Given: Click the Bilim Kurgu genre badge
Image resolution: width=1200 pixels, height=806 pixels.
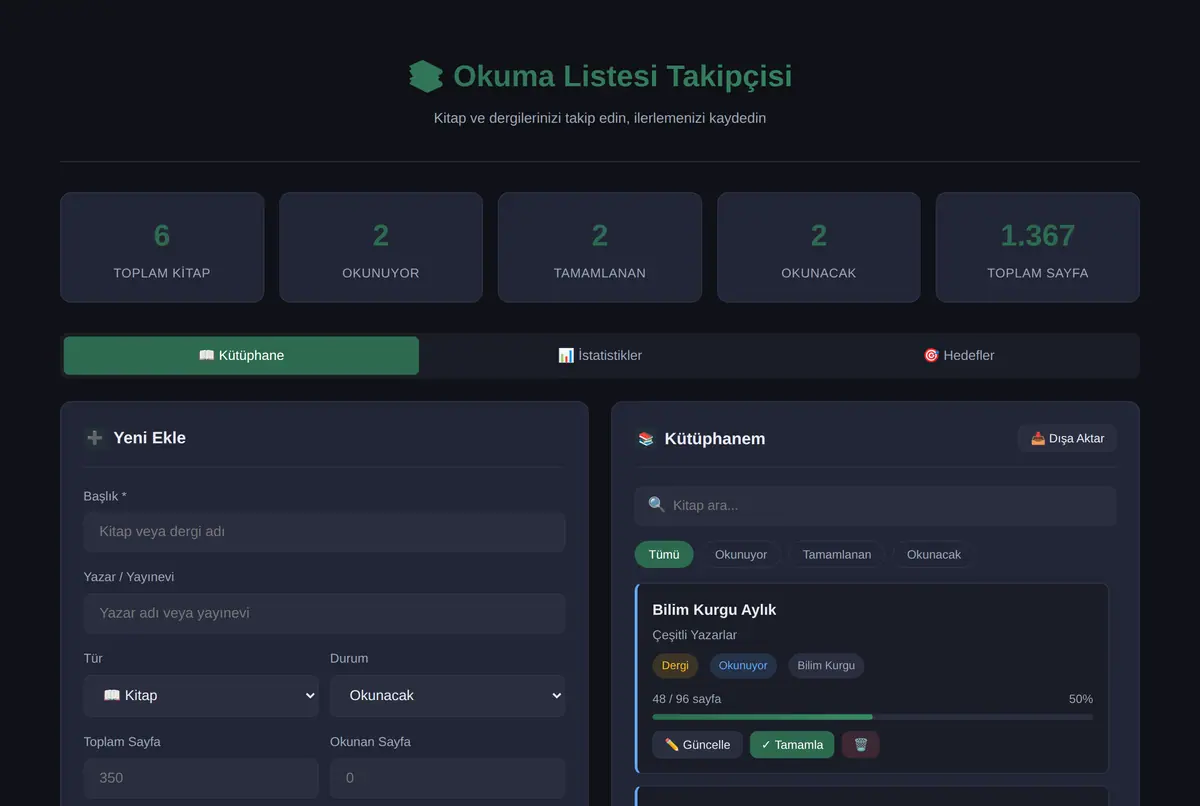Looking at the screenshot, I should pyautogui.click(x=826, y=666).
